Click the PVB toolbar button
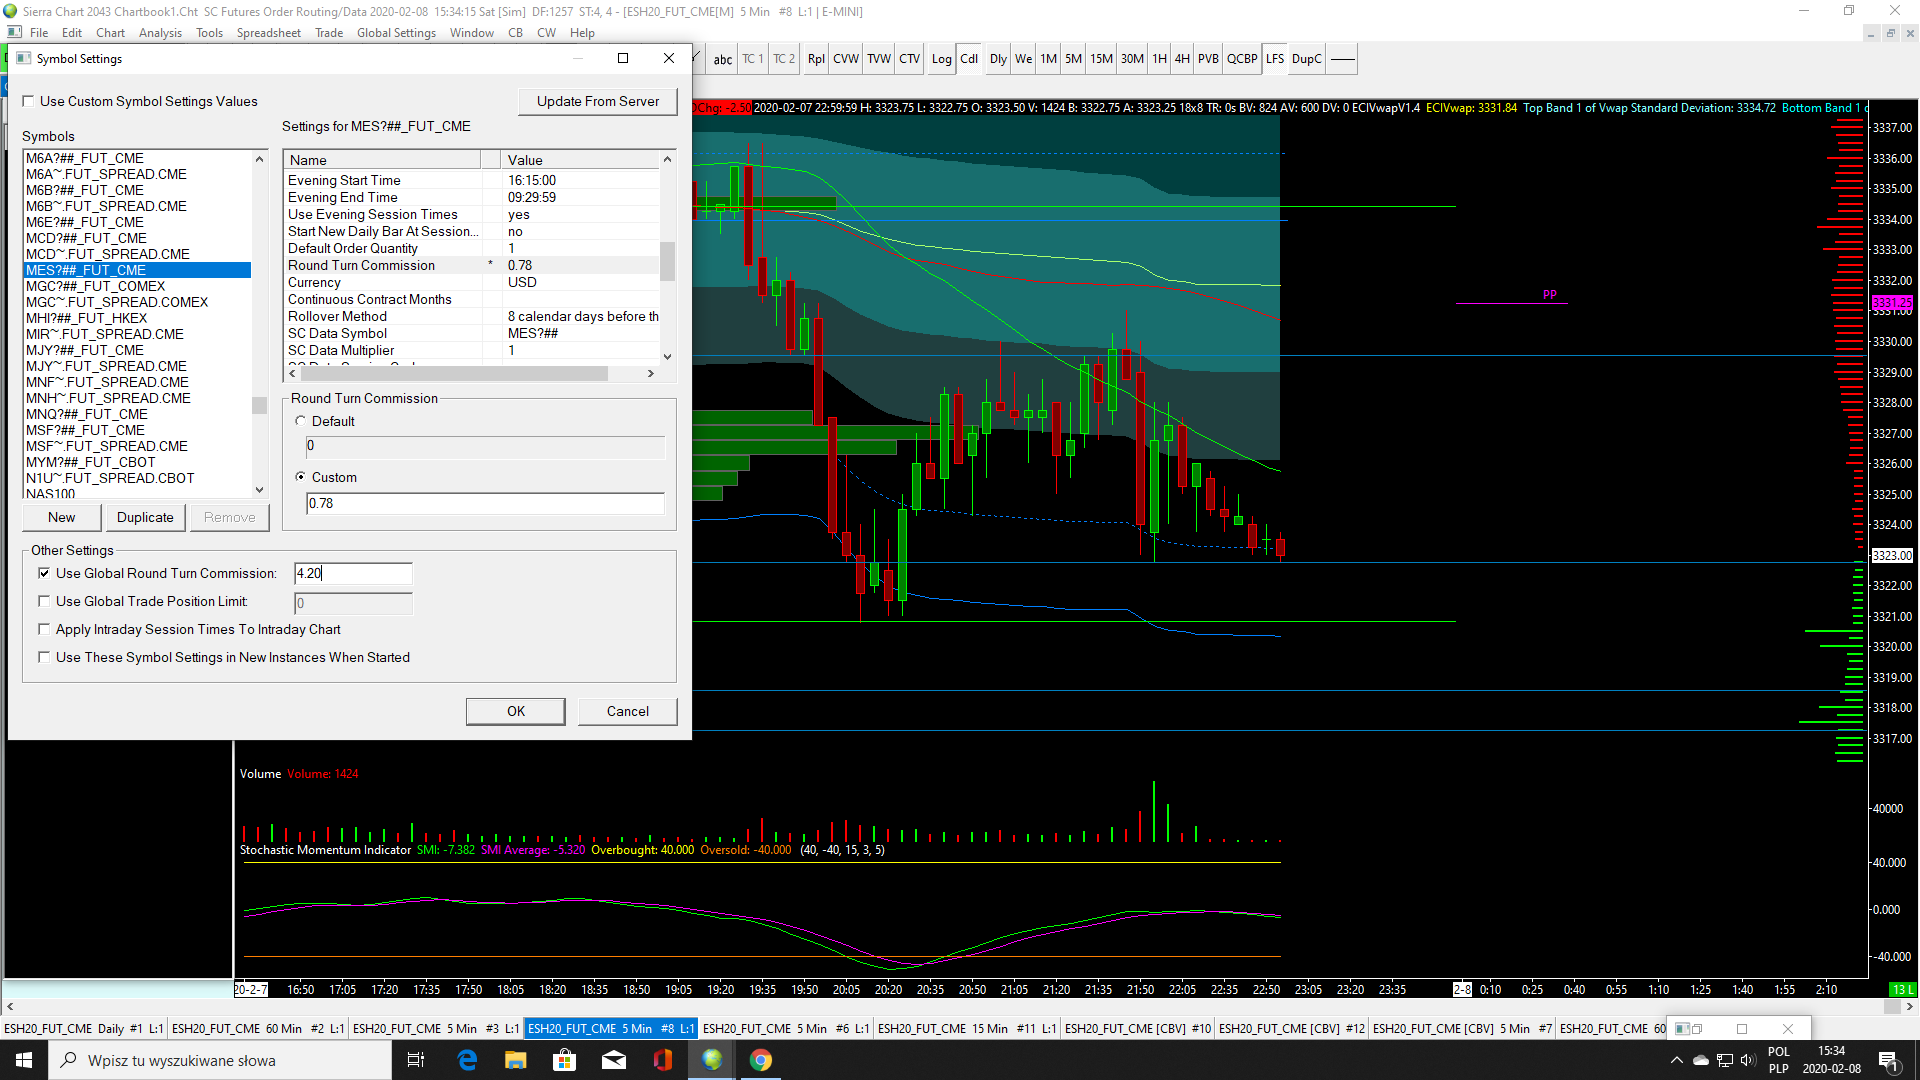This screenshot has width=1920, height=1080. pos(1208,59)
